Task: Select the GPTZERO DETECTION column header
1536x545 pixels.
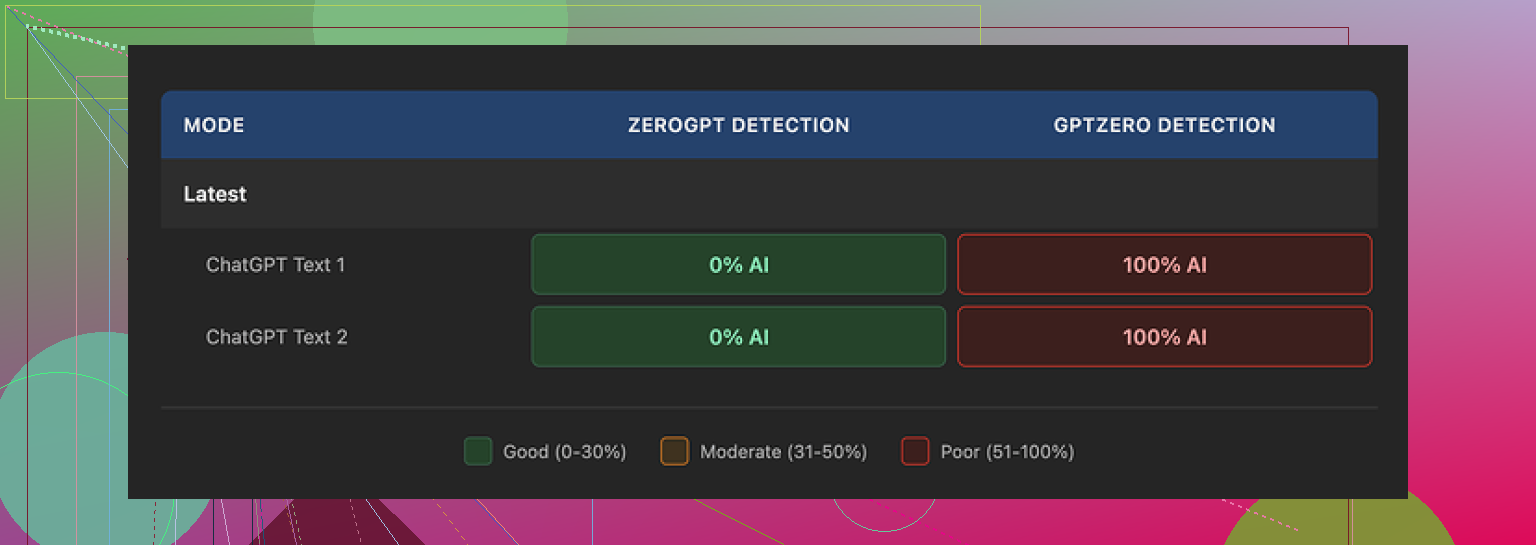Action: 1164,125
